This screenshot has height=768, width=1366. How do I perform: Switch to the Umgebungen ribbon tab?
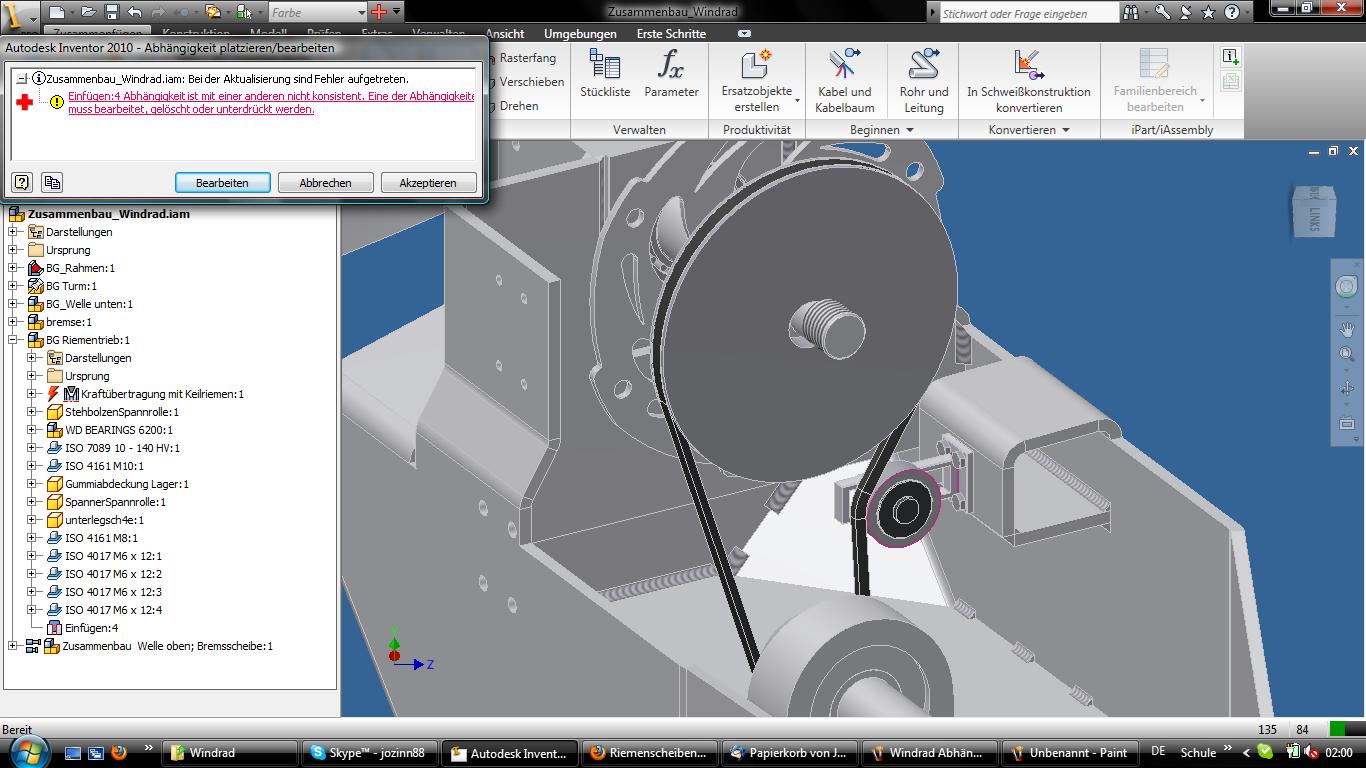(579, 33)
